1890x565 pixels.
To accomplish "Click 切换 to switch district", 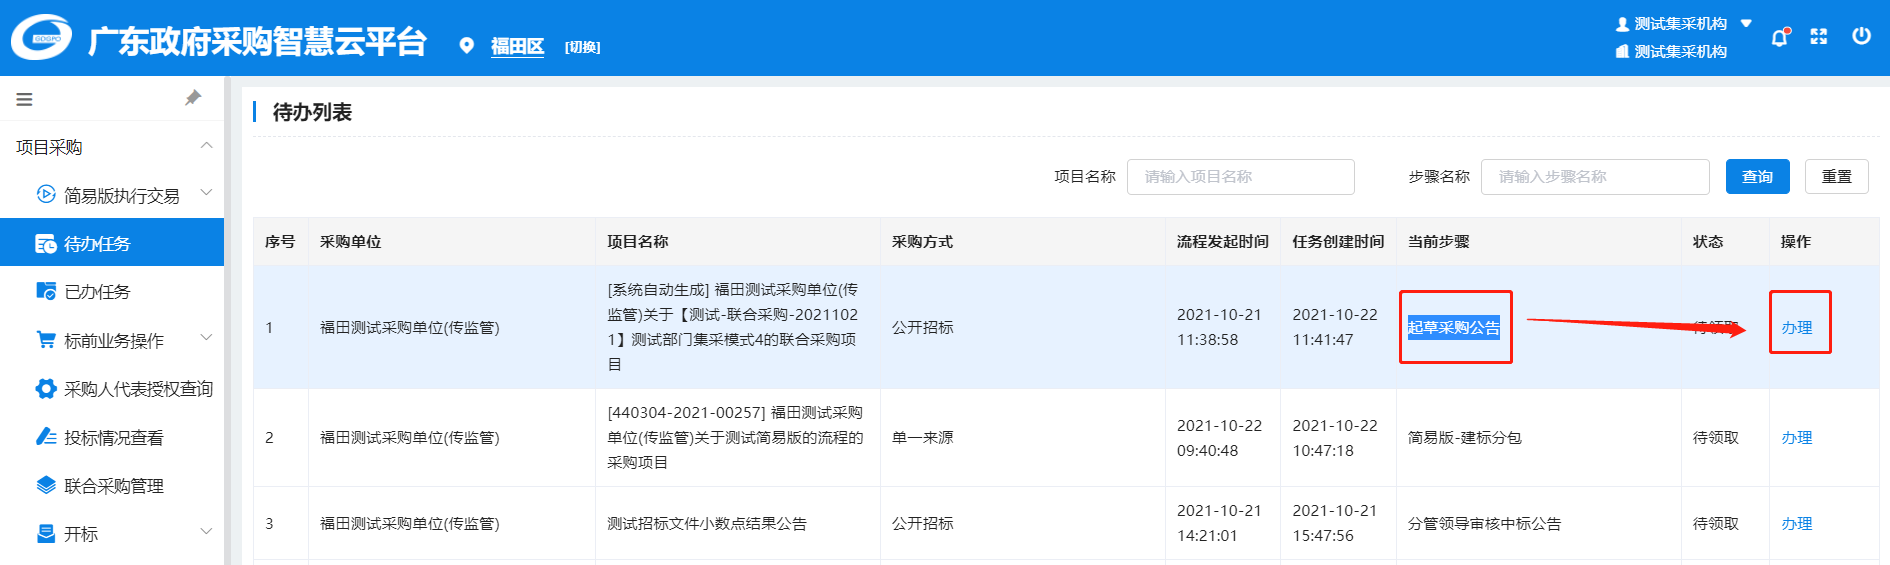I will click(582, 47).
